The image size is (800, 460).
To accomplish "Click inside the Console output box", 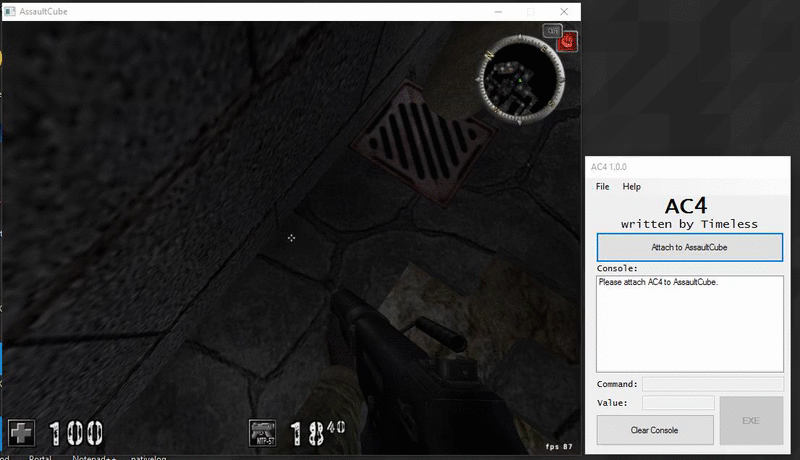I will pyautogui.click(x=690, y=324).
